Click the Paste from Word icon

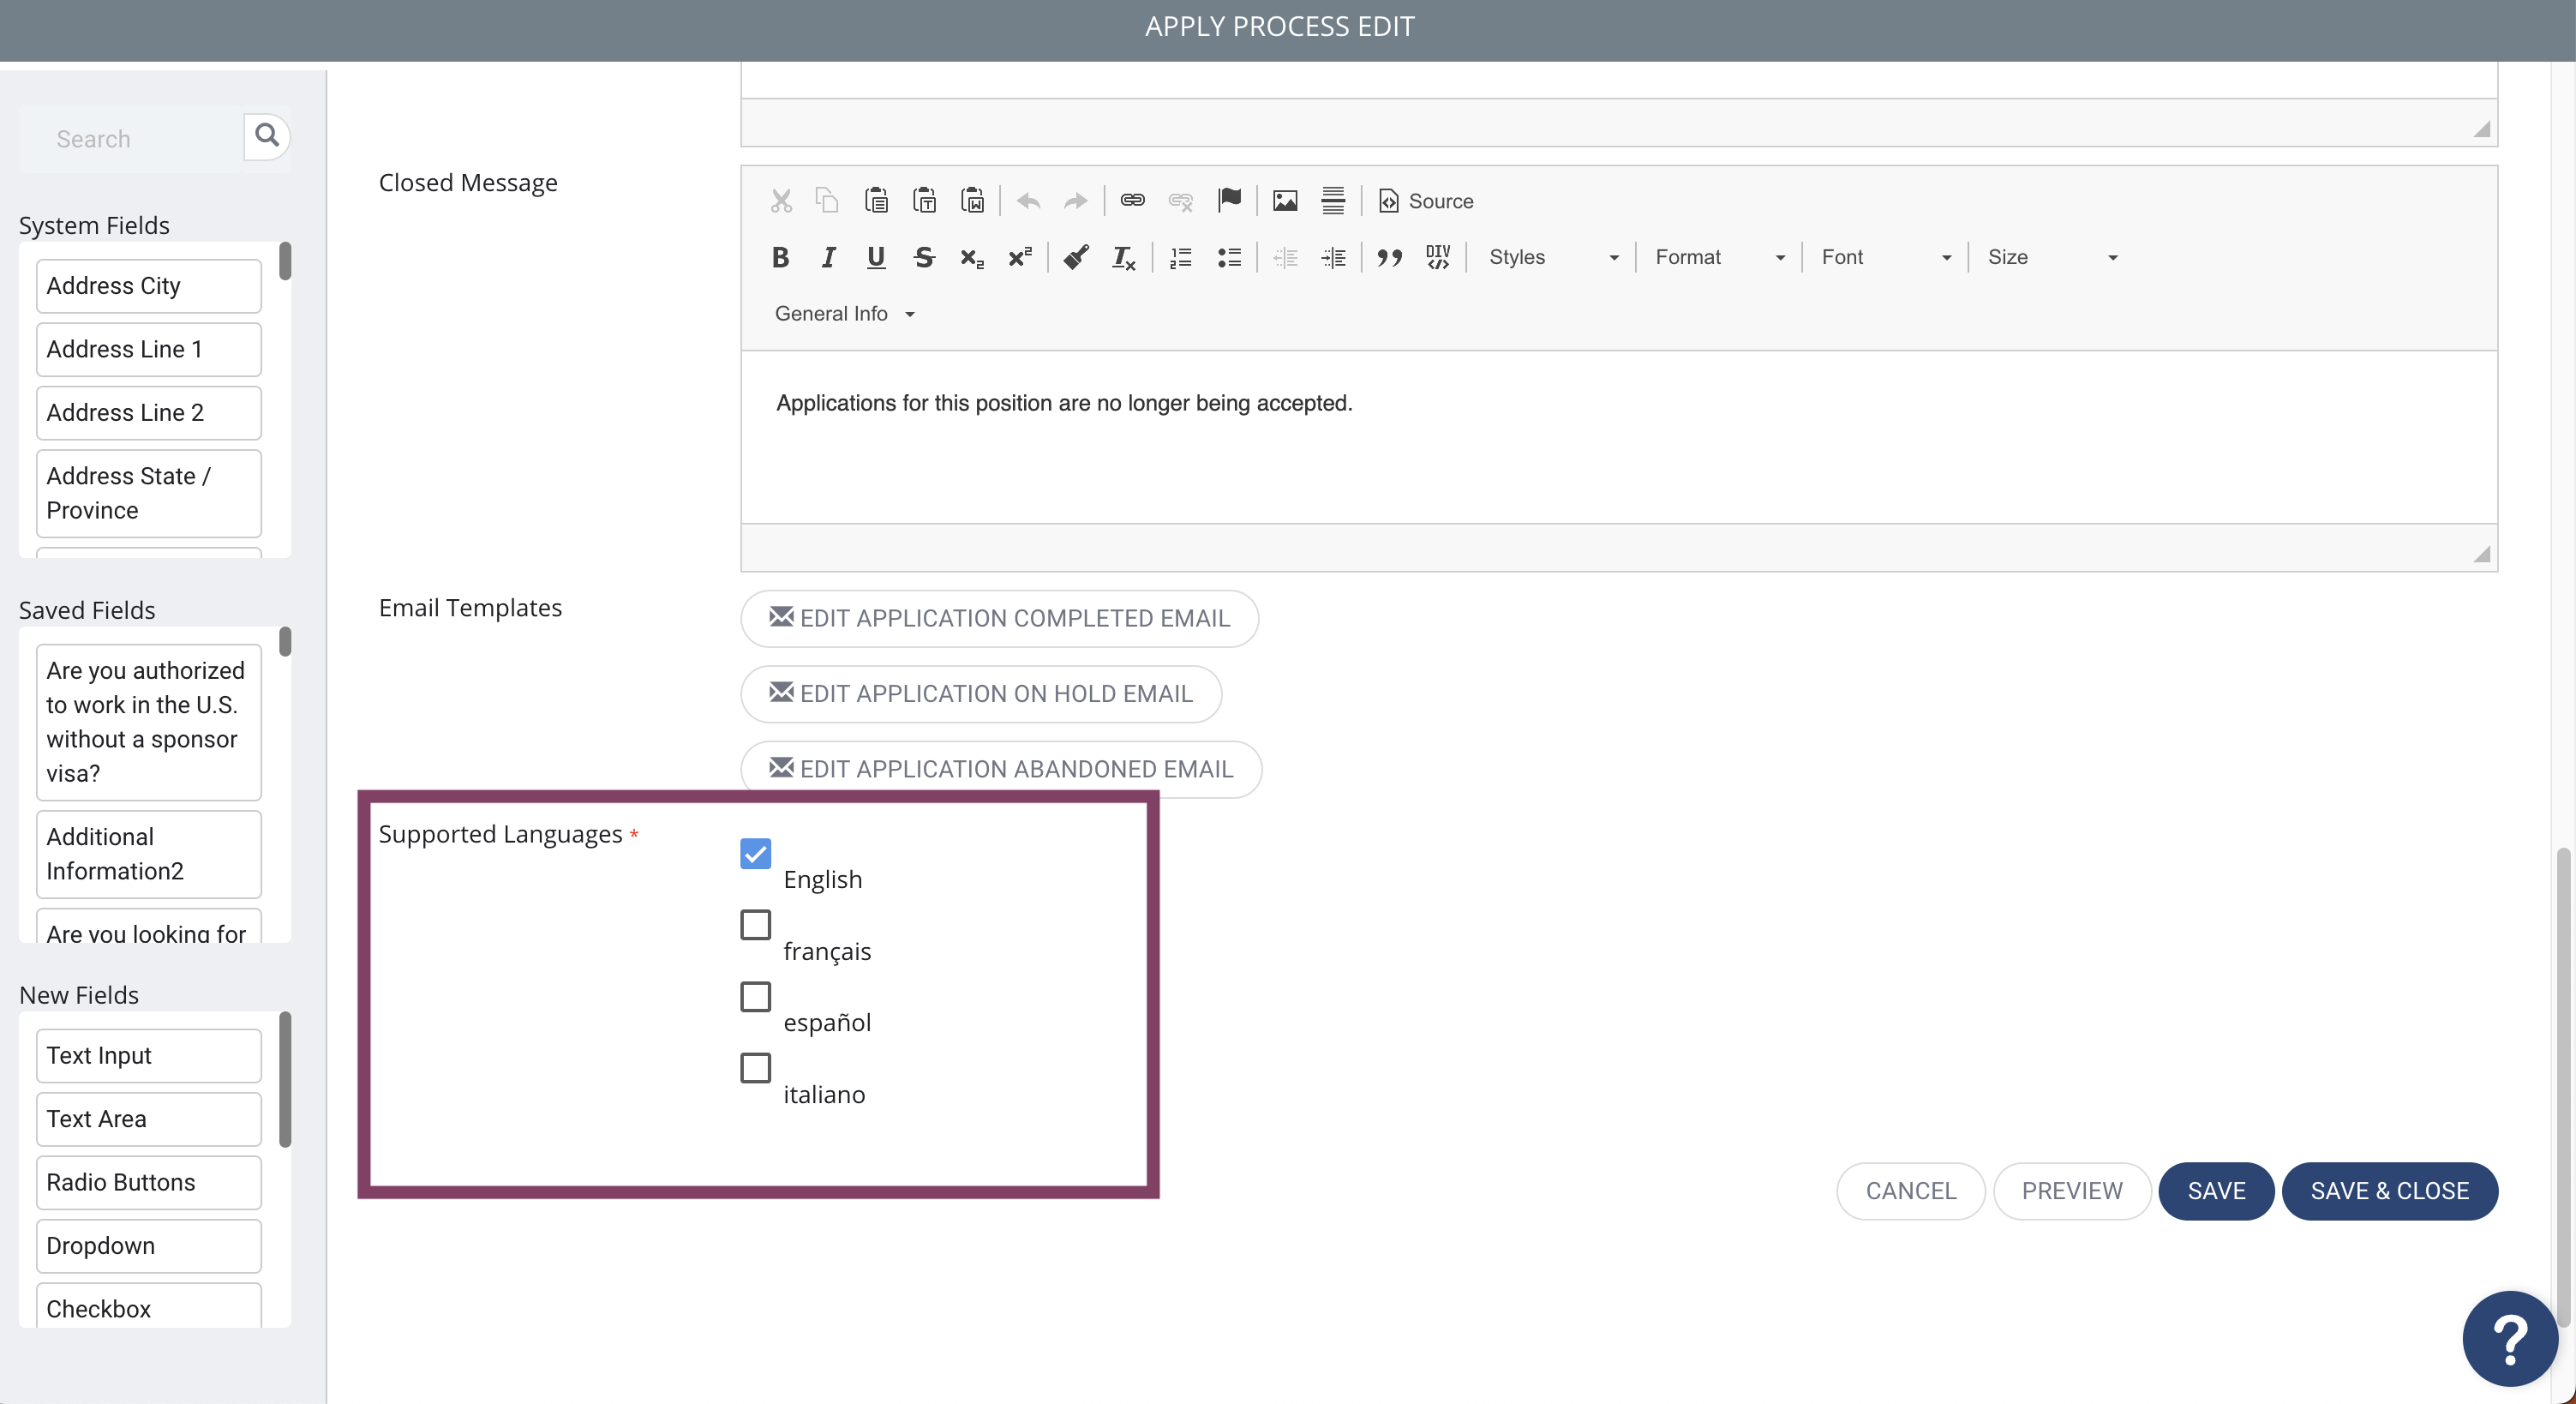click(x=973, y=201)
